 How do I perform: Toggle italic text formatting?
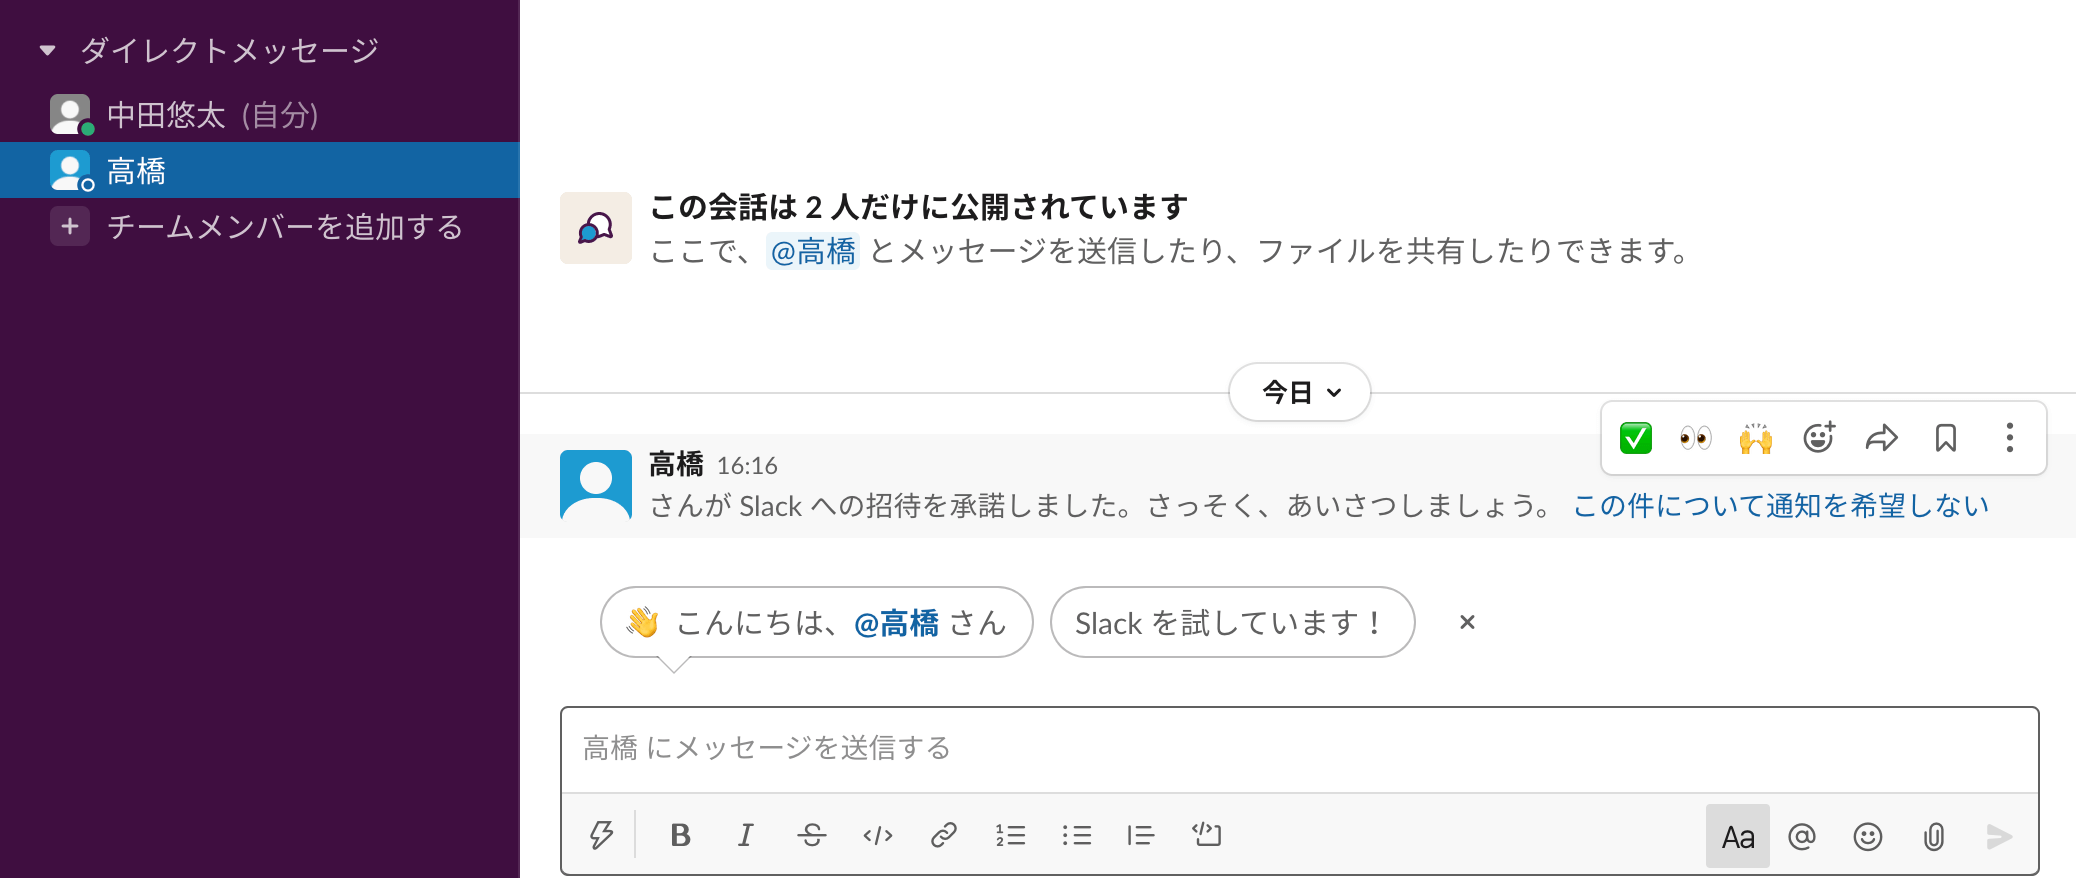click(745, 835)
